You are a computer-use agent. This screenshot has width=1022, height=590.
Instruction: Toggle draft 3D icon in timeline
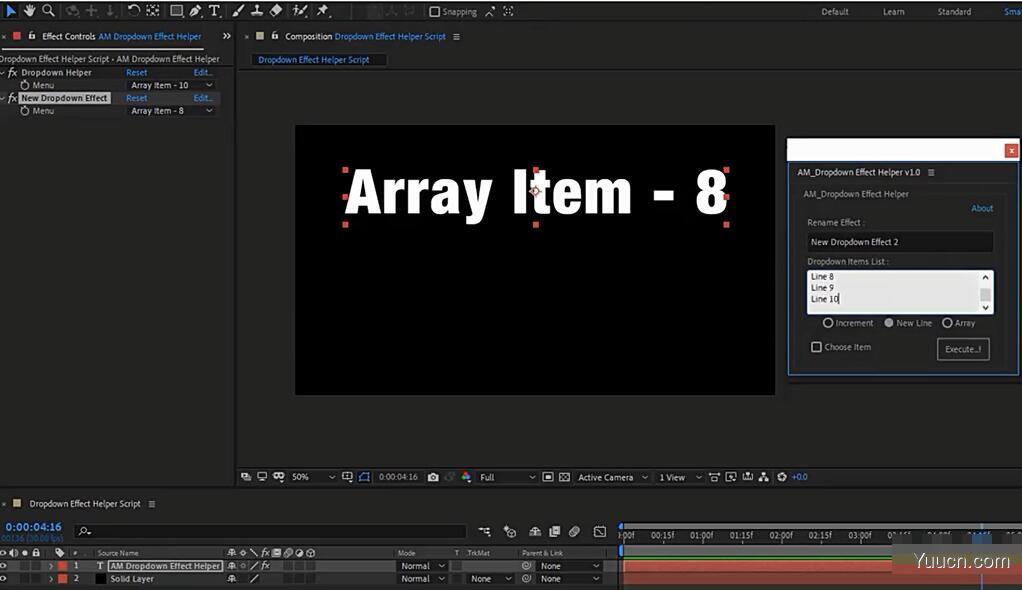click(510, 532)
